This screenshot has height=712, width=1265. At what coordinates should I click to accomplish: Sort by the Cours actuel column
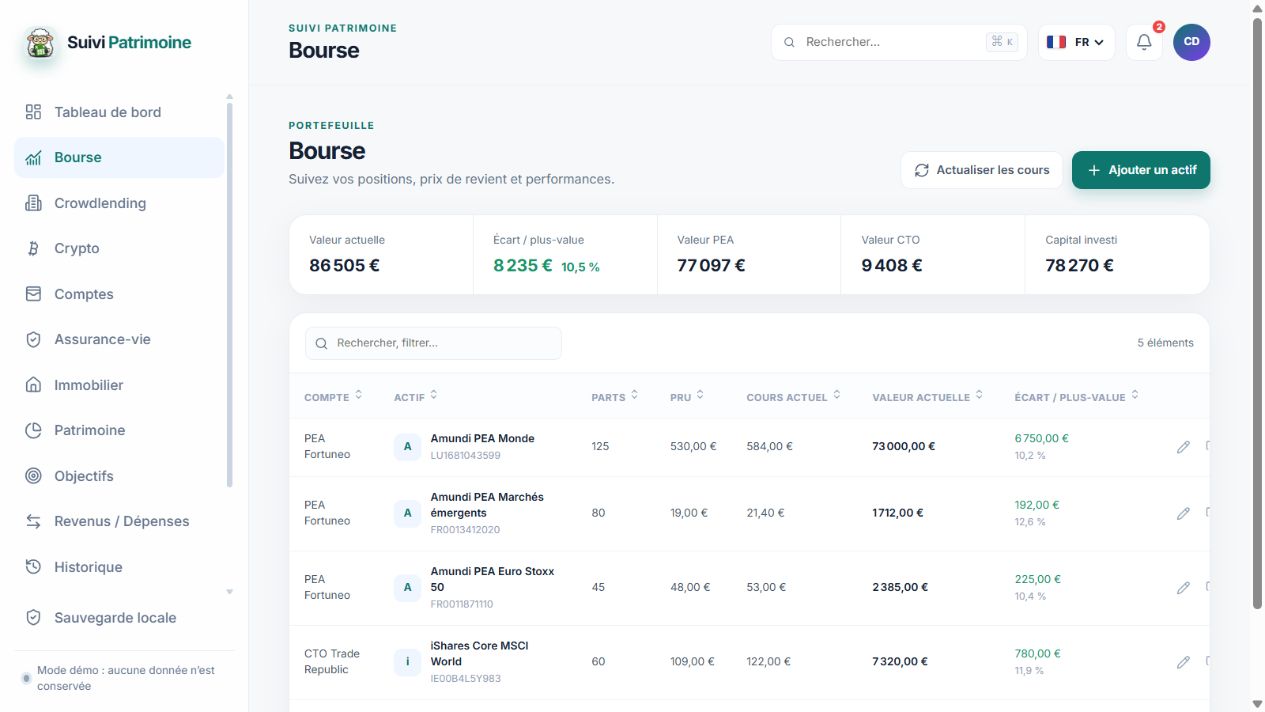pyautogui.click(x=794, y=397)
